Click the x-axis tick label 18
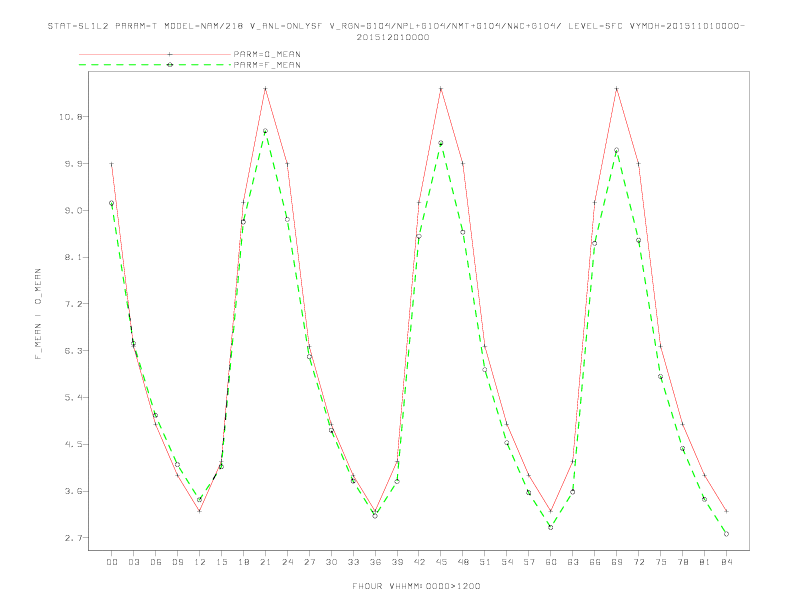 point(243,562)
